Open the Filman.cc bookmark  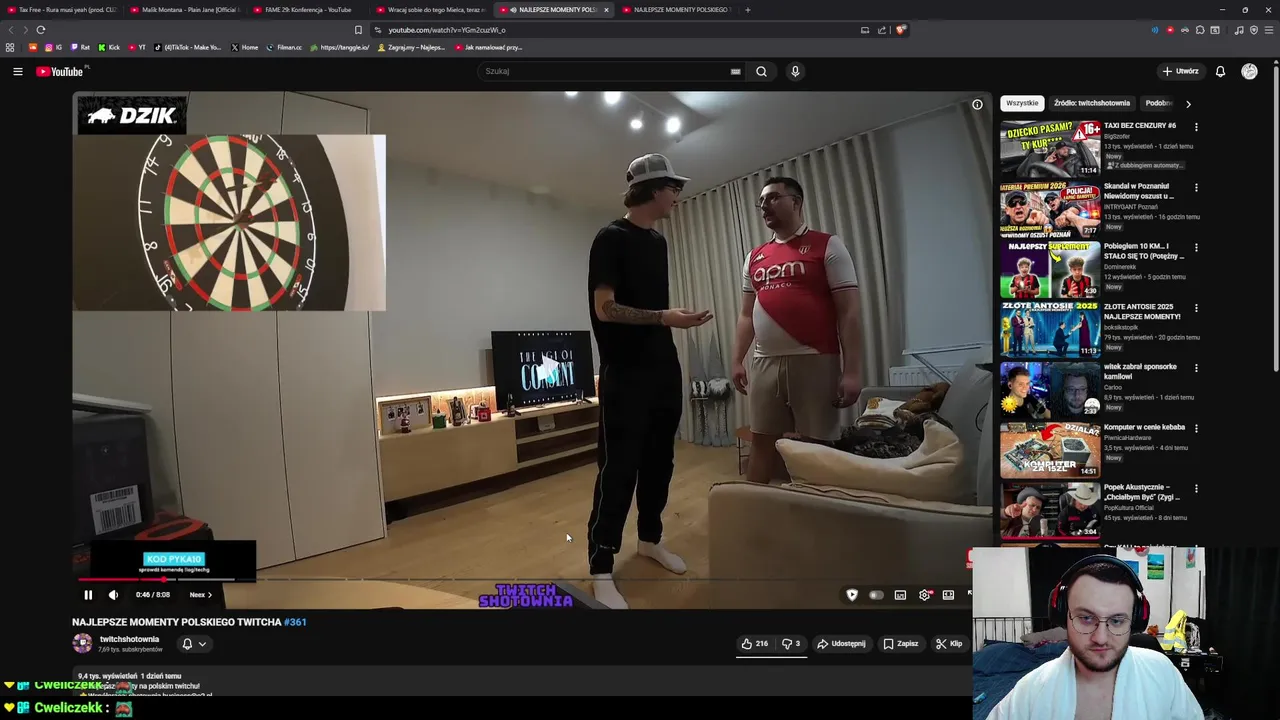point(284,47)
